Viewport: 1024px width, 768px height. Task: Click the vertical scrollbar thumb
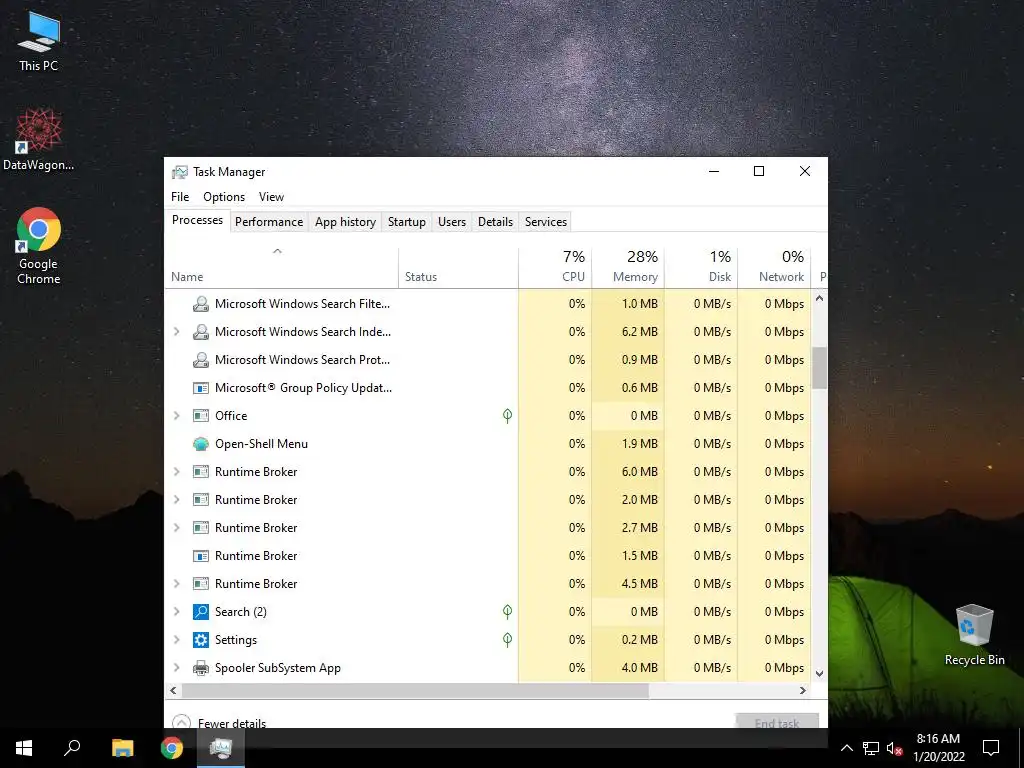click(819, 368)
